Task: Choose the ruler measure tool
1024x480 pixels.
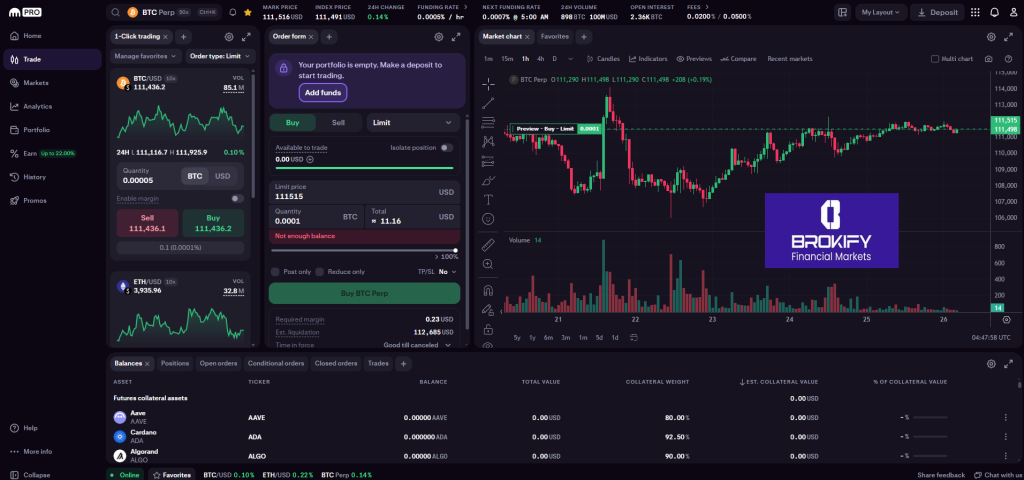Action: click(x=488, y=244)
